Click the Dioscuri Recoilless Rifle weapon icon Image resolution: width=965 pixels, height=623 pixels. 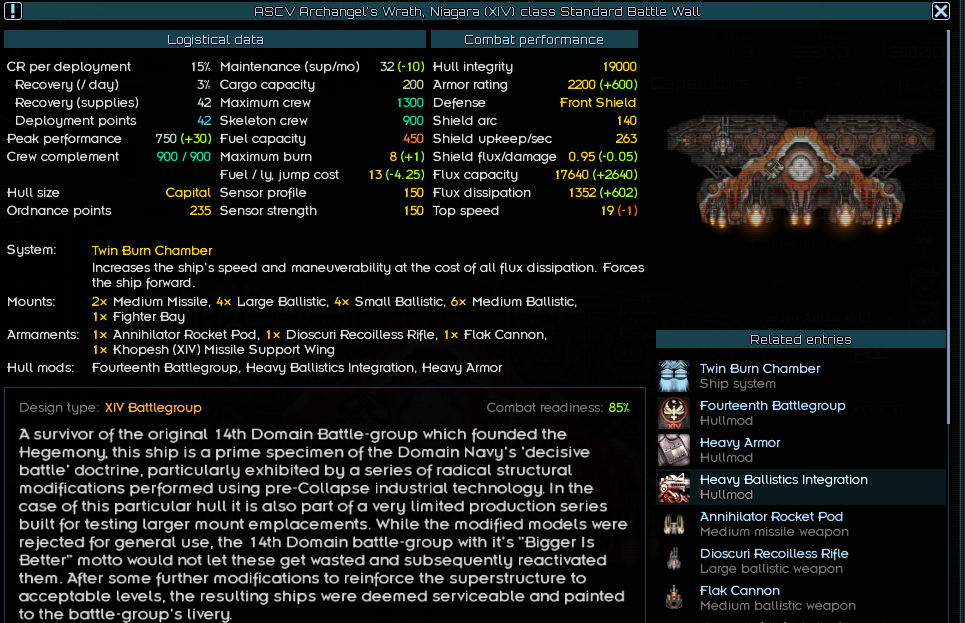674,560
